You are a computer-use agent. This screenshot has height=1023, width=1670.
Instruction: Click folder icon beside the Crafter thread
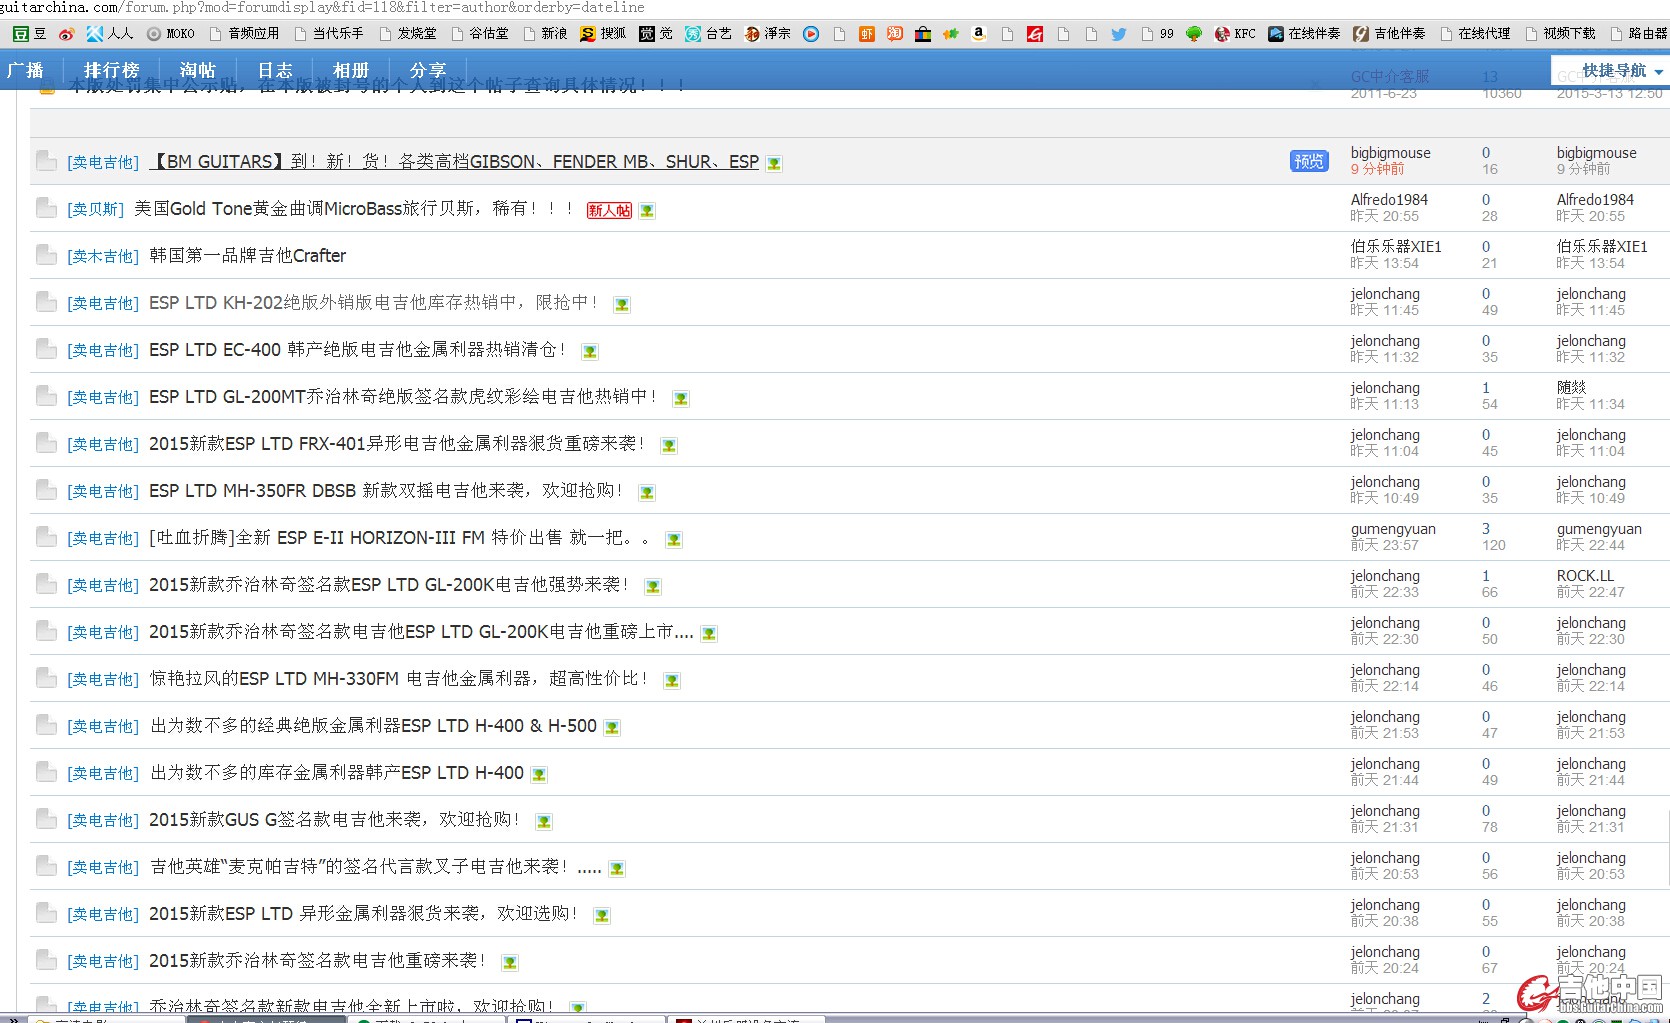(x=46, y=255)
